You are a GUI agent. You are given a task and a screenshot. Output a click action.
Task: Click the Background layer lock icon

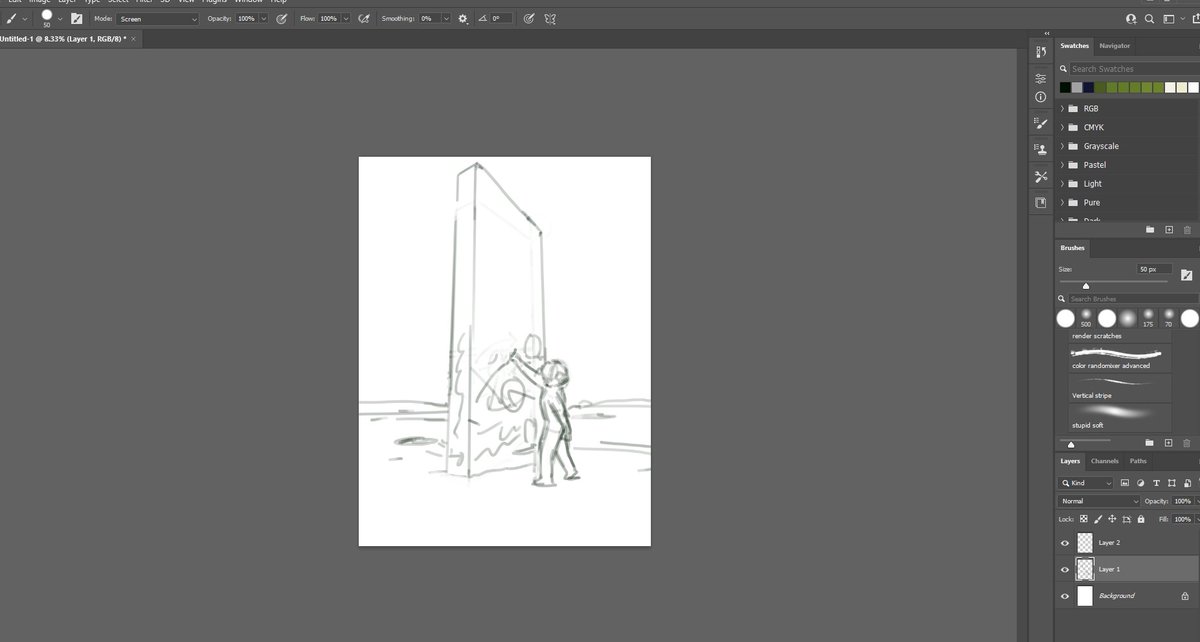pyautogui.click(x=1185, y=596)
